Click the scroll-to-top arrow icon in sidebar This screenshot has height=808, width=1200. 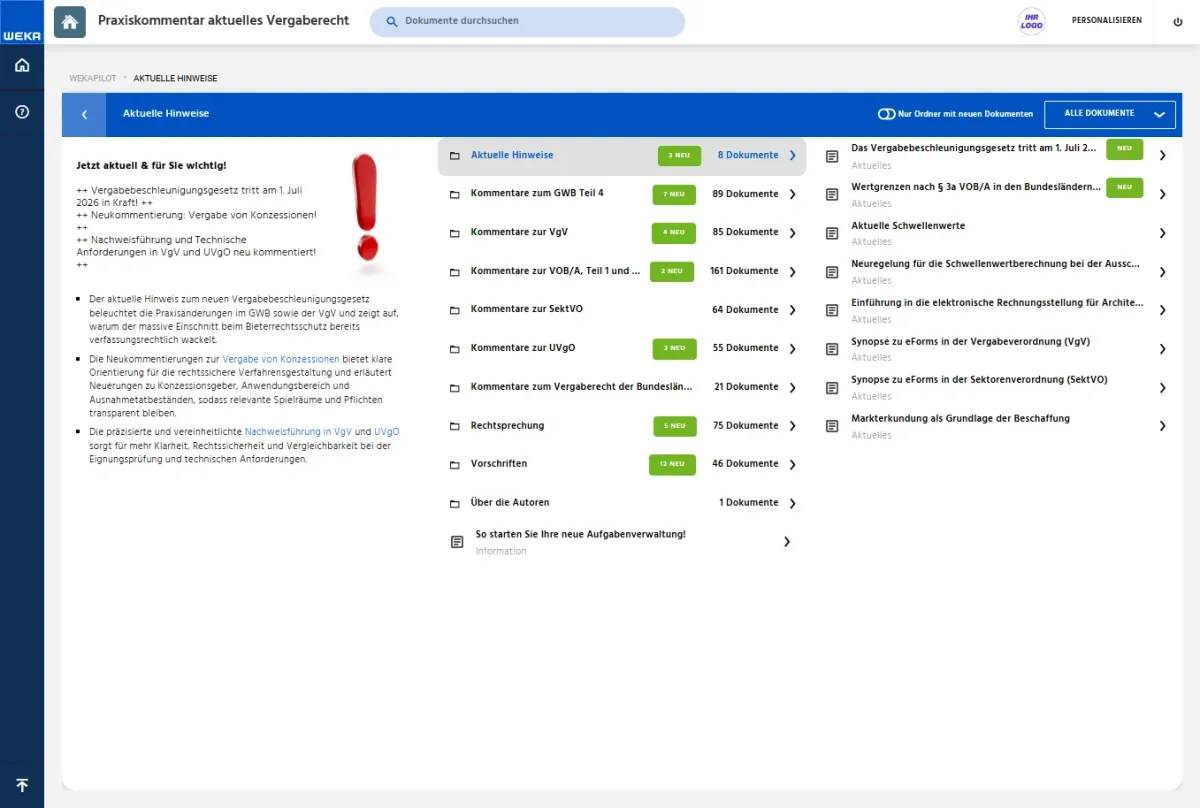[22, 785]
